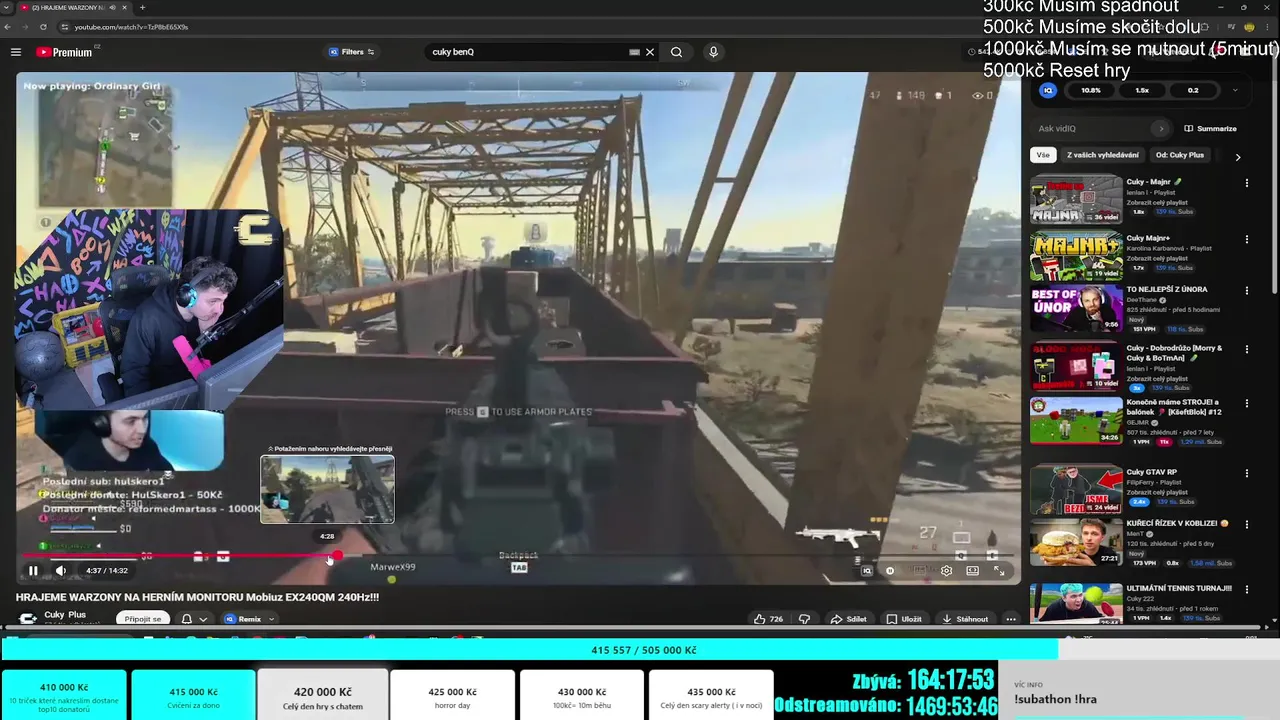Mute the video volume

(60, 571)
